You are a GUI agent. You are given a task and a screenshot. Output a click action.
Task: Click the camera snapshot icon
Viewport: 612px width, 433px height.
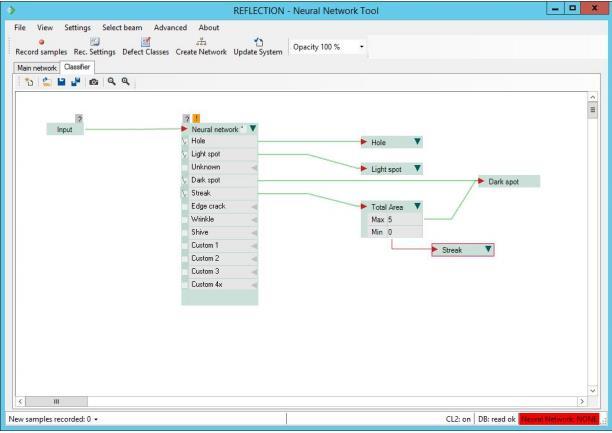[94, 82]
